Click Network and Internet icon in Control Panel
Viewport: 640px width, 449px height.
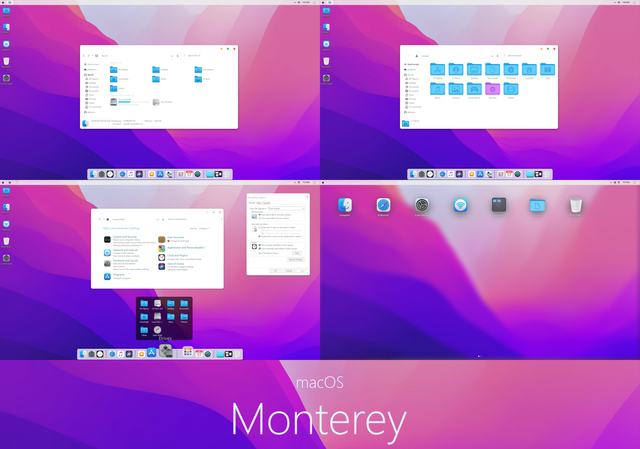[x=107, y=253]
